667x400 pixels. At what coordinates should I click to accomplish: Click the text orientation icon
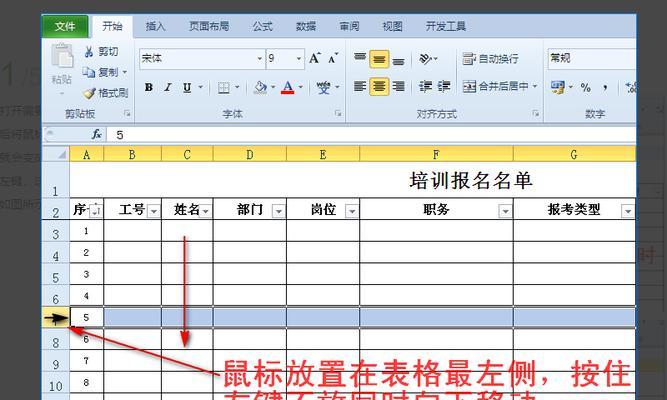425,58
